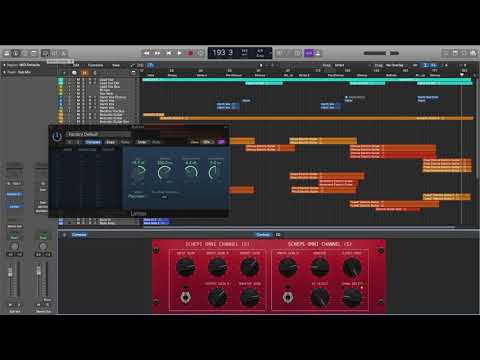The height and width of the screenshot is (360, 480).
Task: Adjust the top-left knob of left Omni Channel
Action: pyautogui.click(x=186, y=267)
